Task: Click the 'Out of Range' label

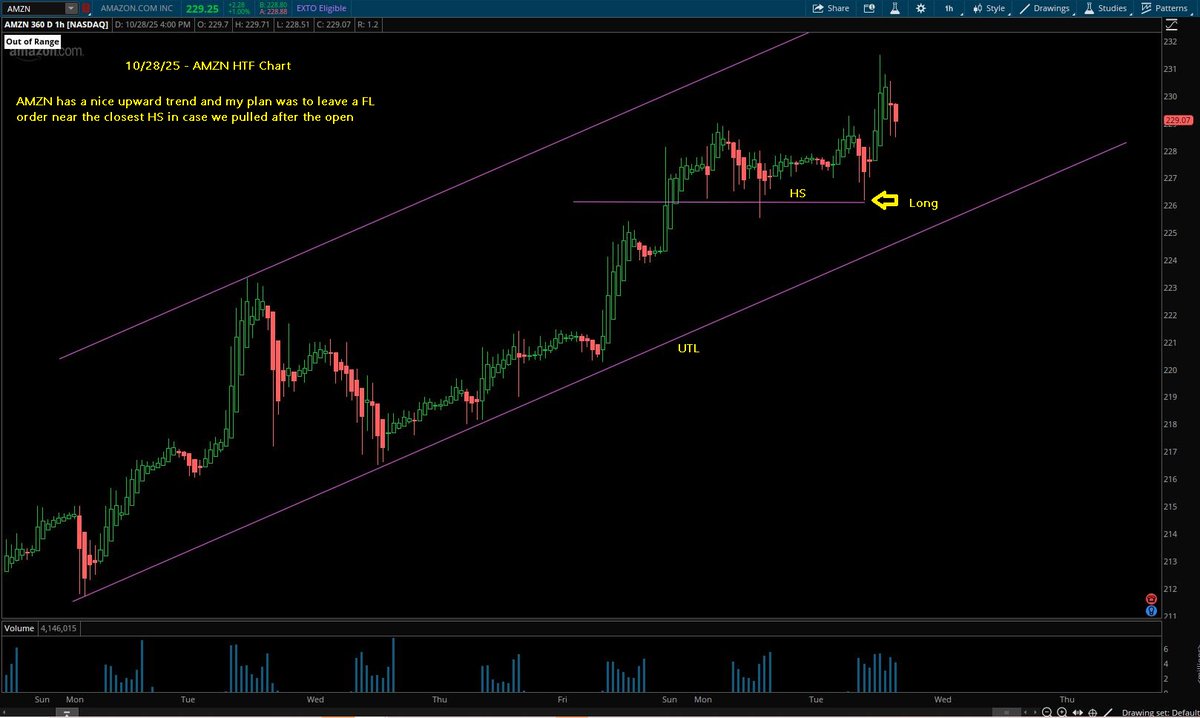Action: 32,41
